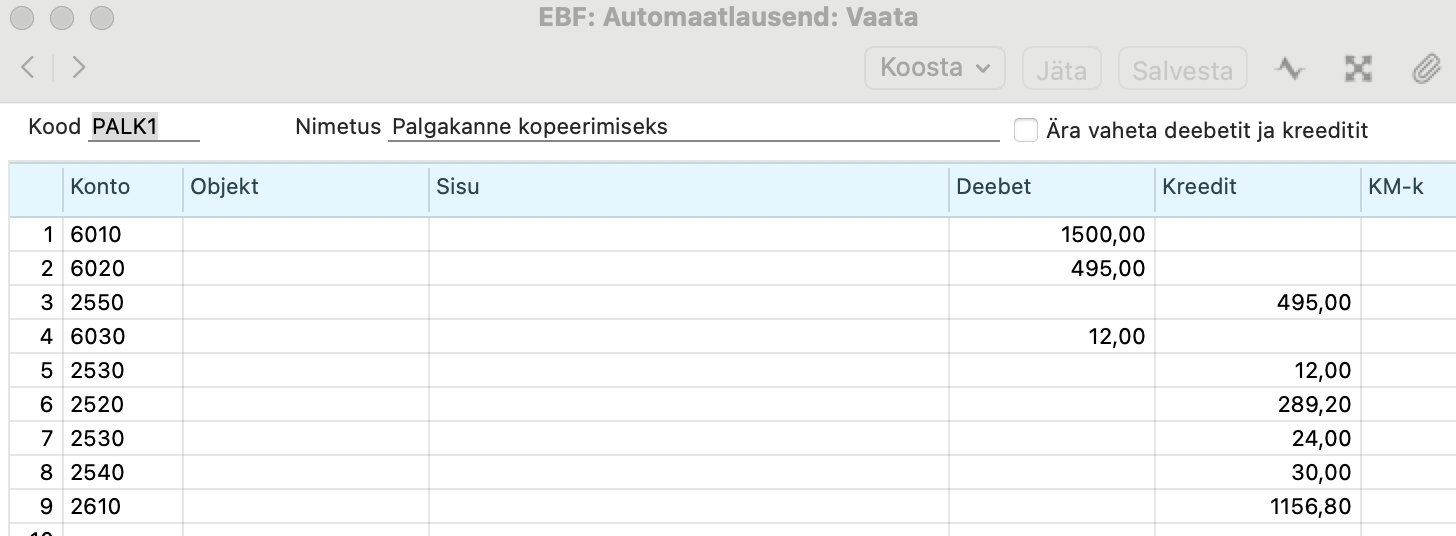This screenshot has height=536, width=1456.
Task: Open the activity history pulse icon
Action: [1290, 68]
